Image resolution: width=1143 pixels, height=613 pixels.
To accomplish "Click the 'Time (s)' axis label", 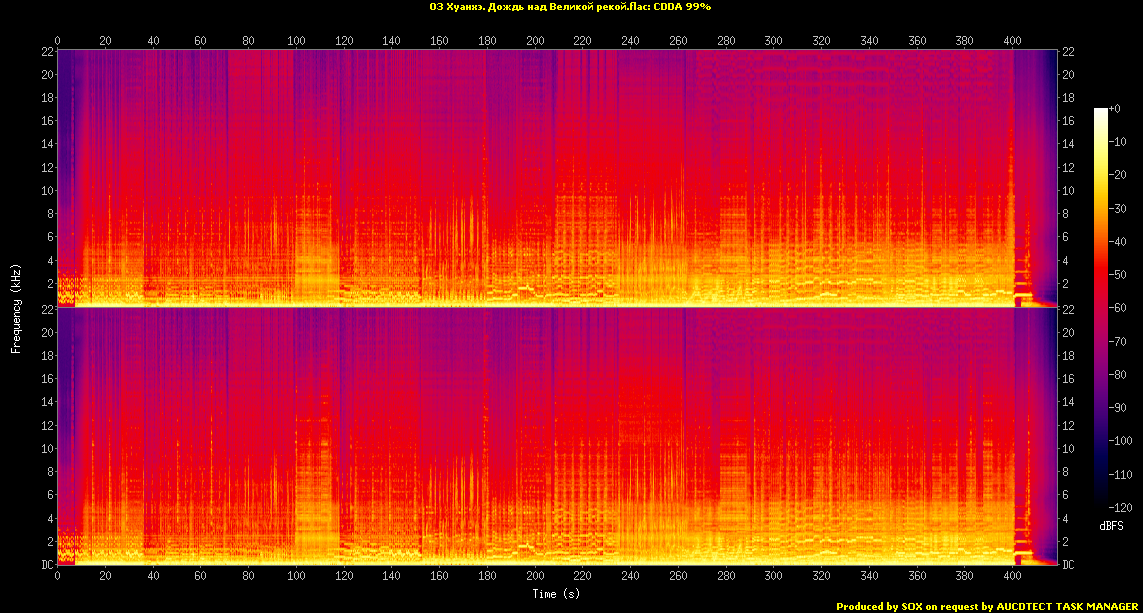I will click(x=558, y=594).
